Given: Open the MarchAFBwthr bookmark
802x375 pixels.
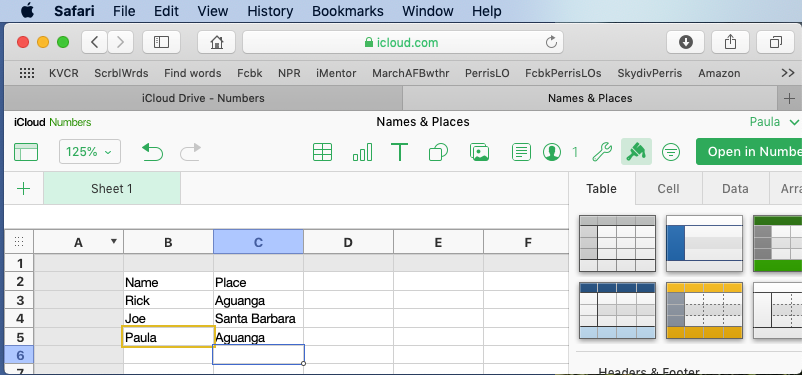Looking at the screenshot, I should (411, 73).
